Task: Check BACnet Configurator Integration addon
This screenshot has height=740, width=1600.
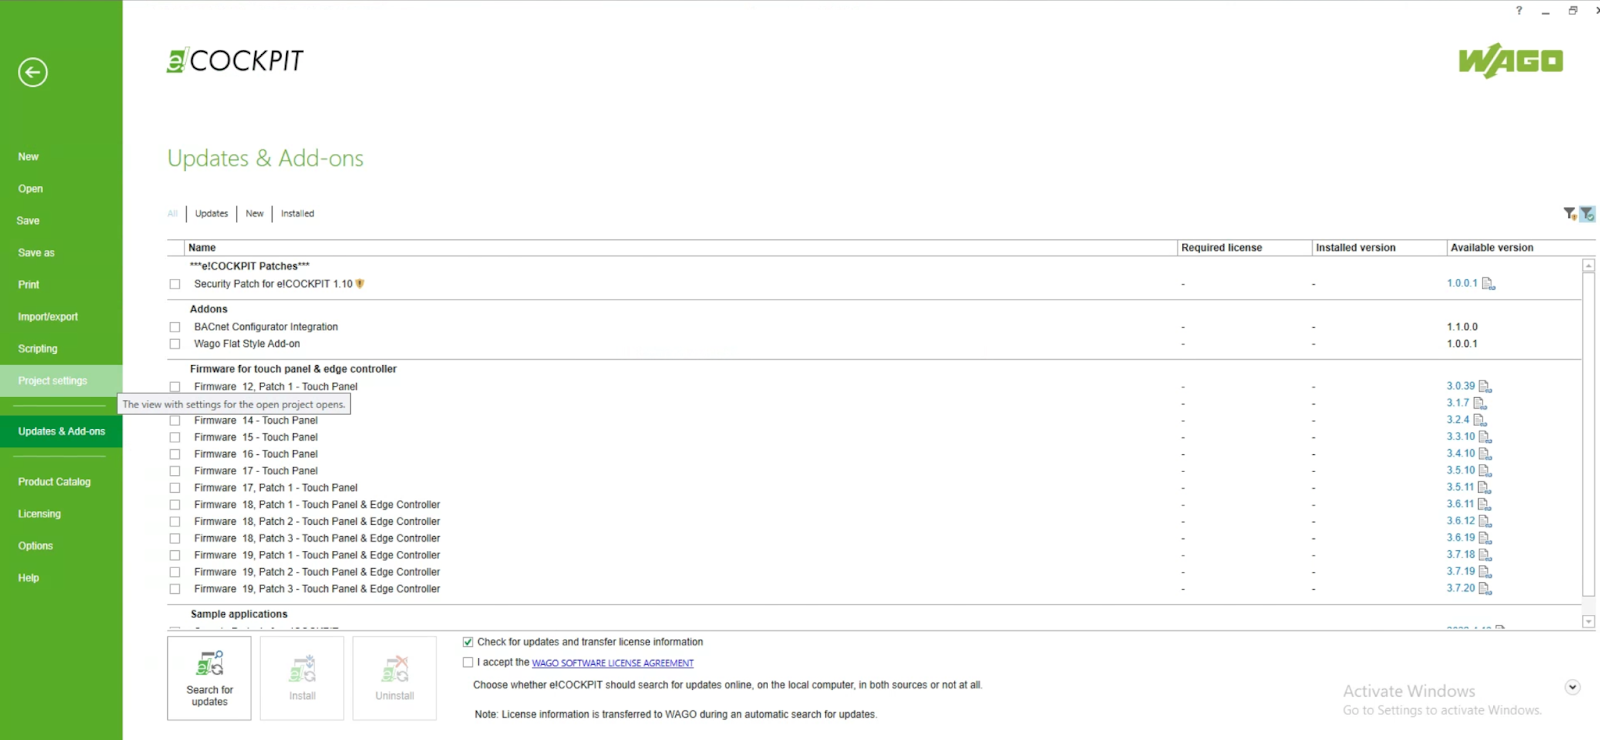Action: pos(175,327)
